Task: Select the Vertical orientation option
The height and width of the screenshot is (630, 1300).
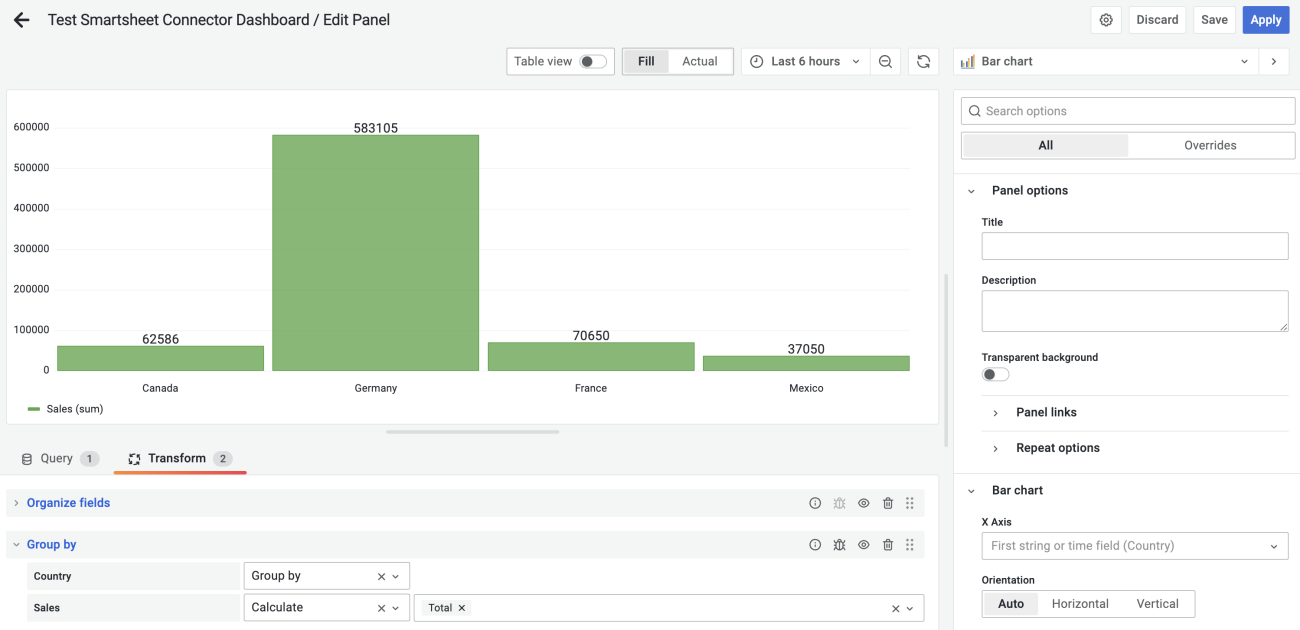Action: pos(1157,603)
